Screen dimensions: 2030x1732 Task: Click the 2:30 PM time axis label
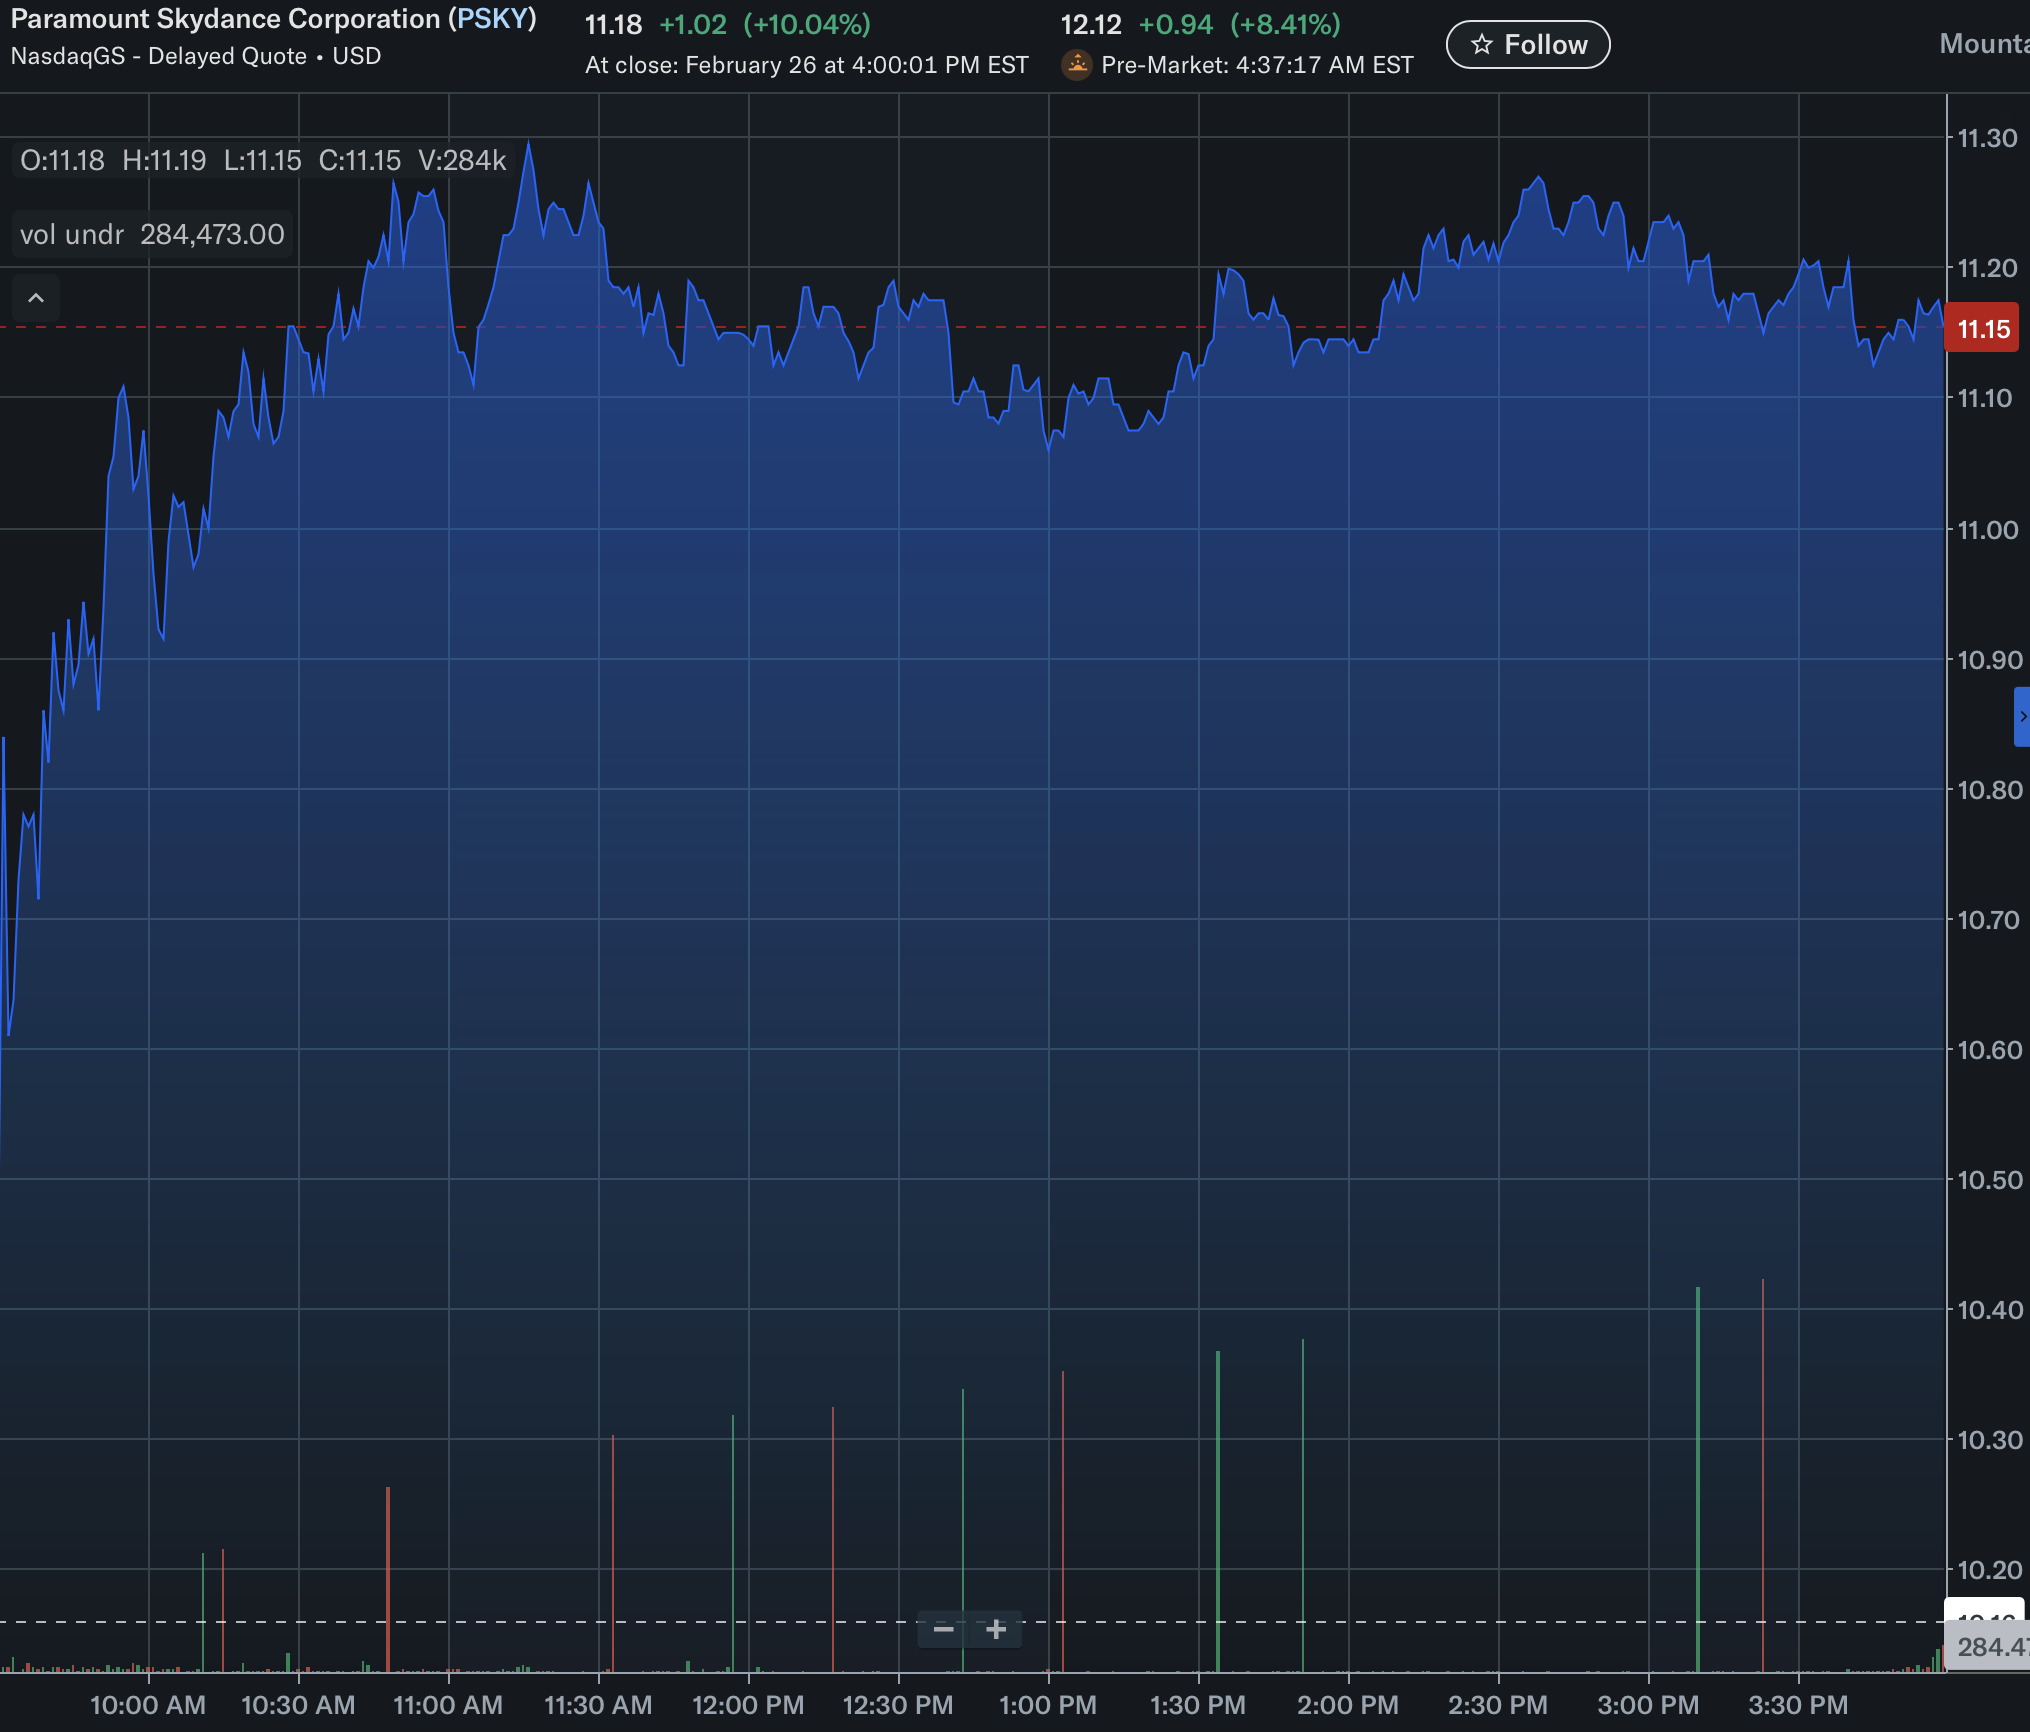click(x=1497, y=1705)
